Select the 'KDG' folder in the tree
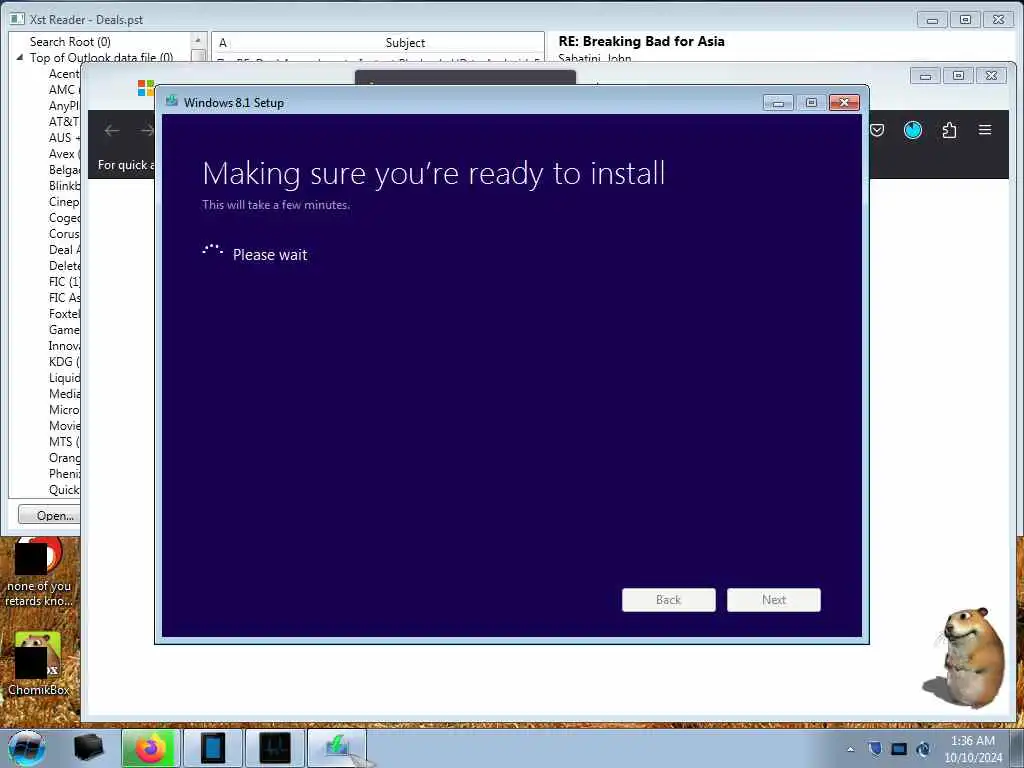1024x768 pixels. pos(64,362)
